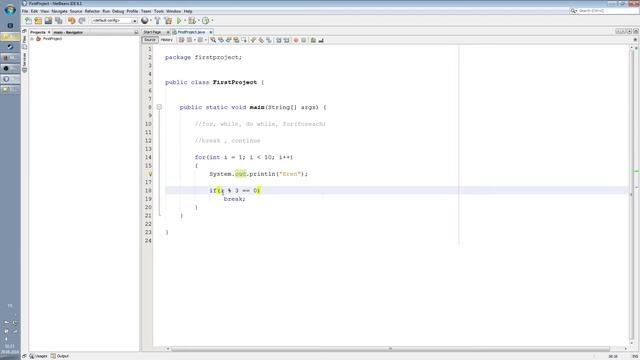Click the Find Previous Occurrence icon
This screenshot has width=640, height=360.
[x=221, y=40]
